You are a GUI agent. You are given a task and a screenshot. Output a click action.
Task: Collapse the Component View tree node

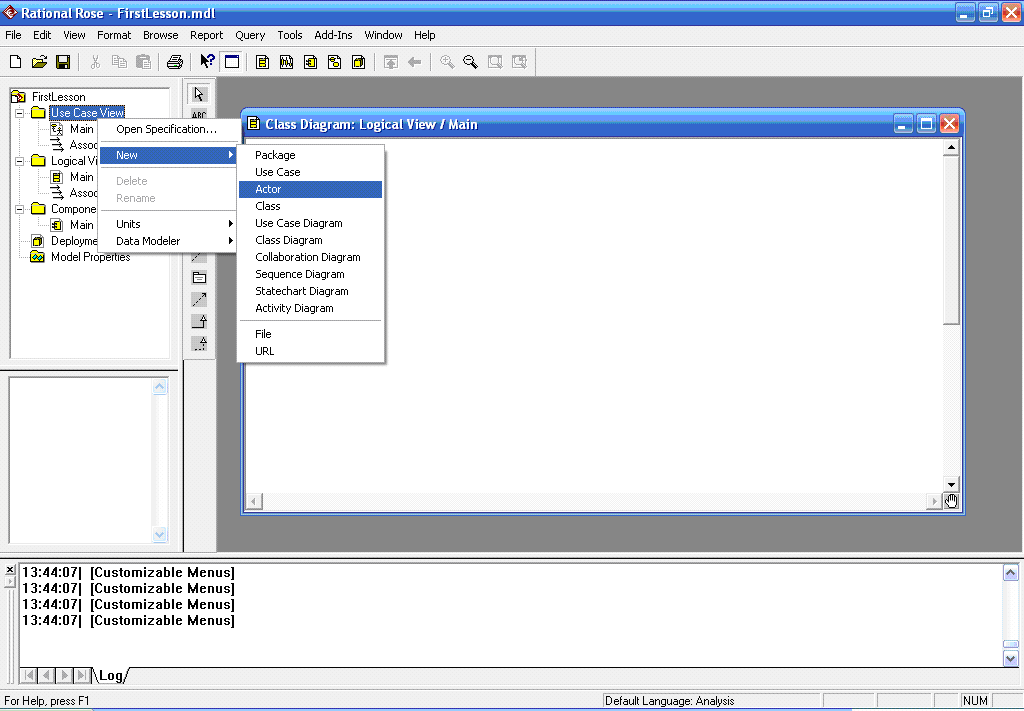[x=20, y=209]
